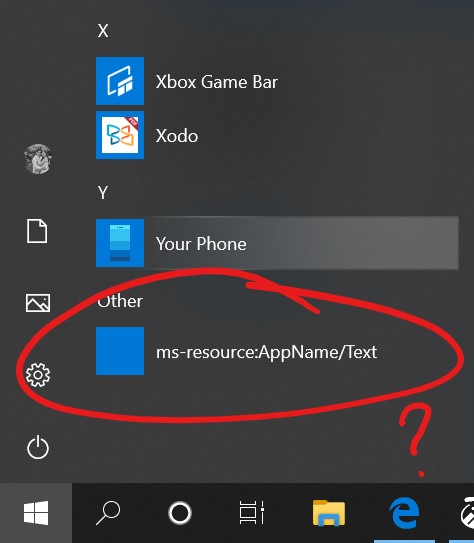
Task: Open Pictures from the Start sidebar
Action: point(38,303)
